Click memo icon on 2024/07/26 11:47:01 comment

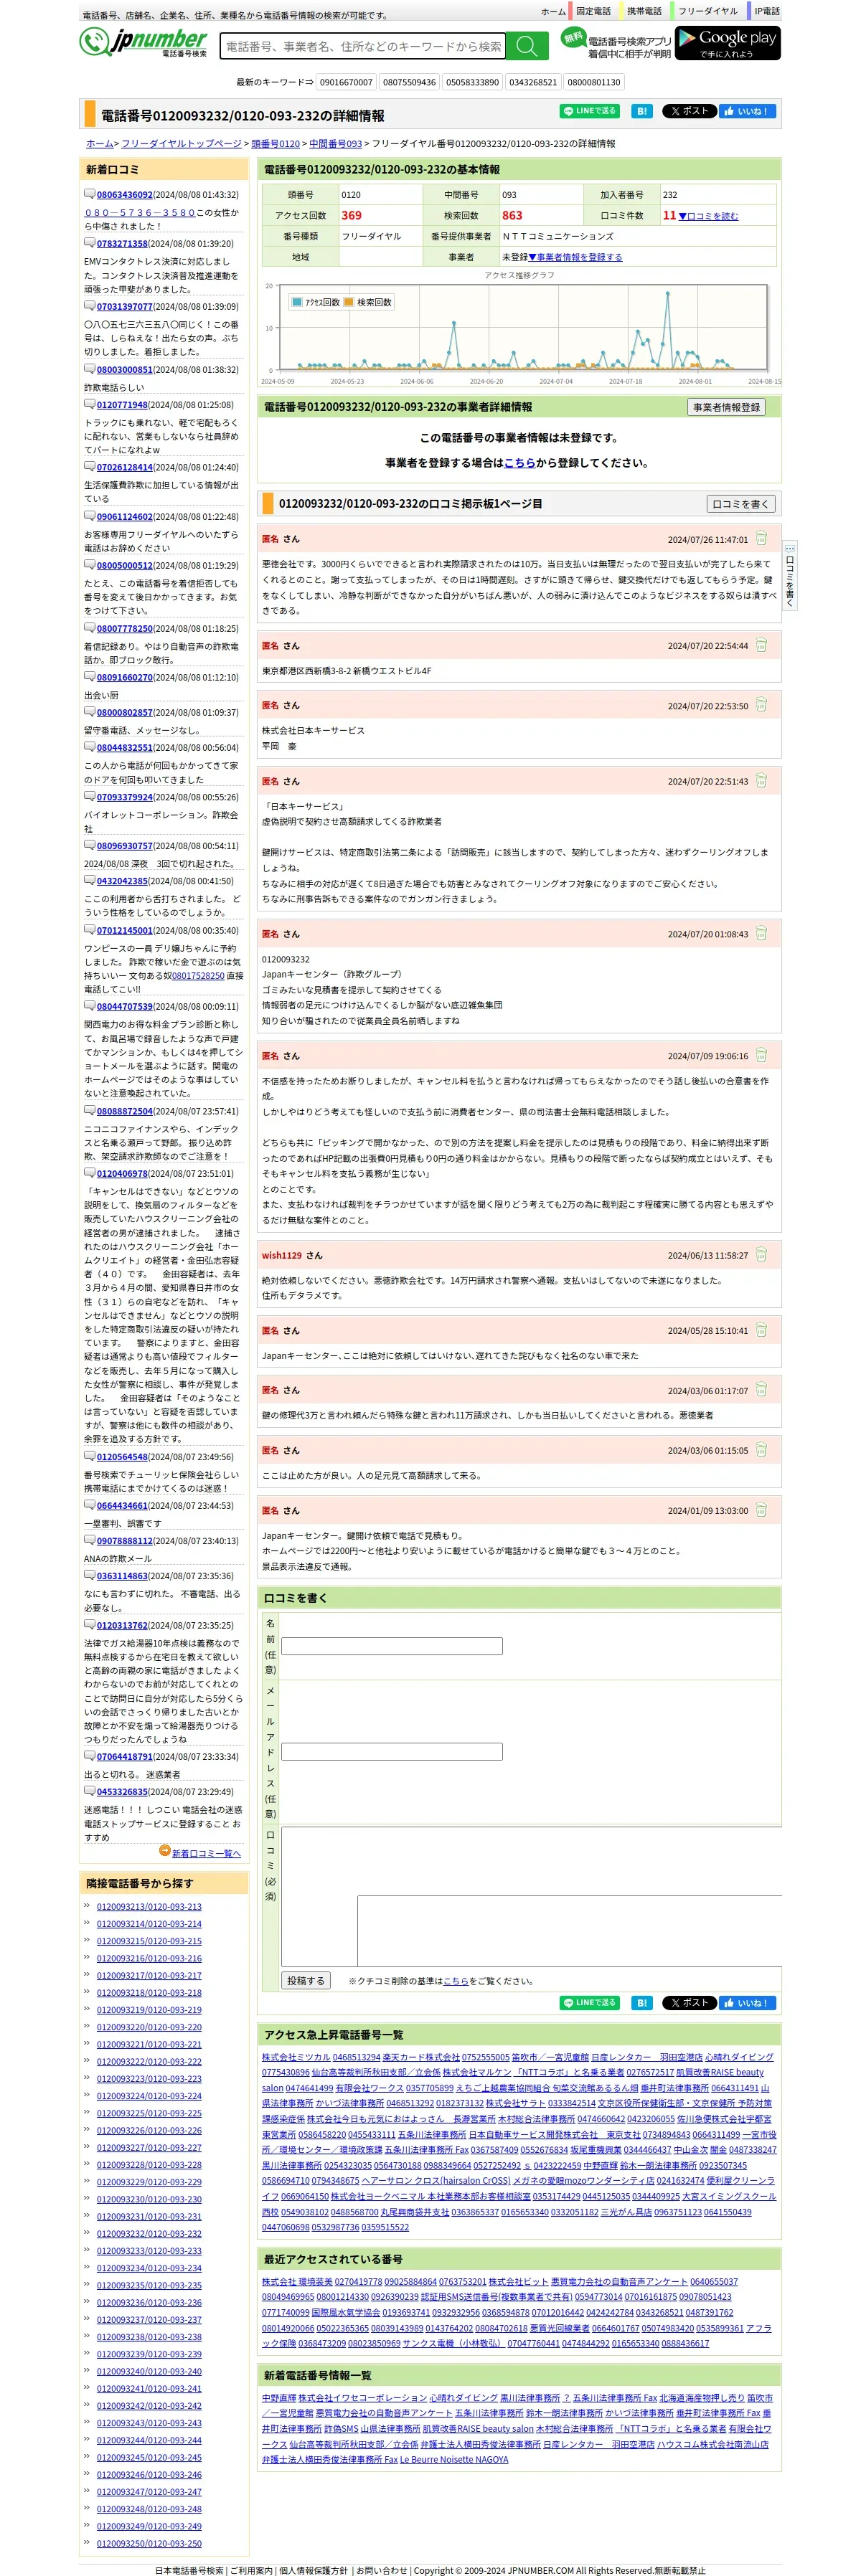(x=761, y=538)
